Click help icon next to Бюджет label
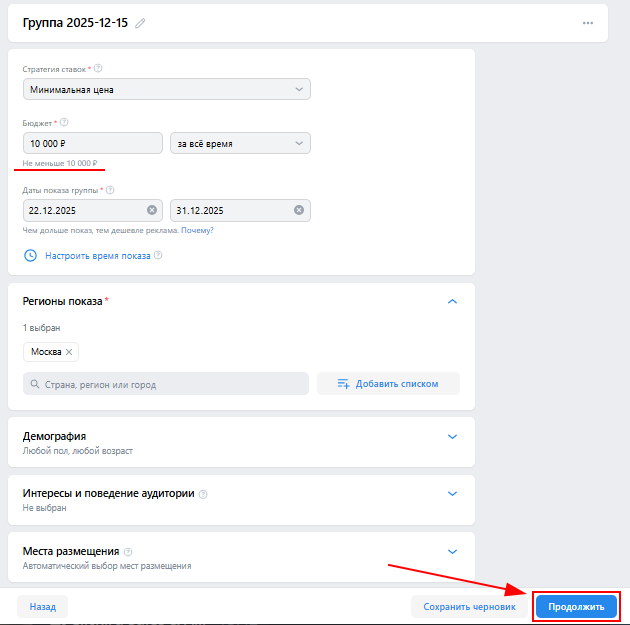The height and width of the screenshot is (625, 630). 64,123
